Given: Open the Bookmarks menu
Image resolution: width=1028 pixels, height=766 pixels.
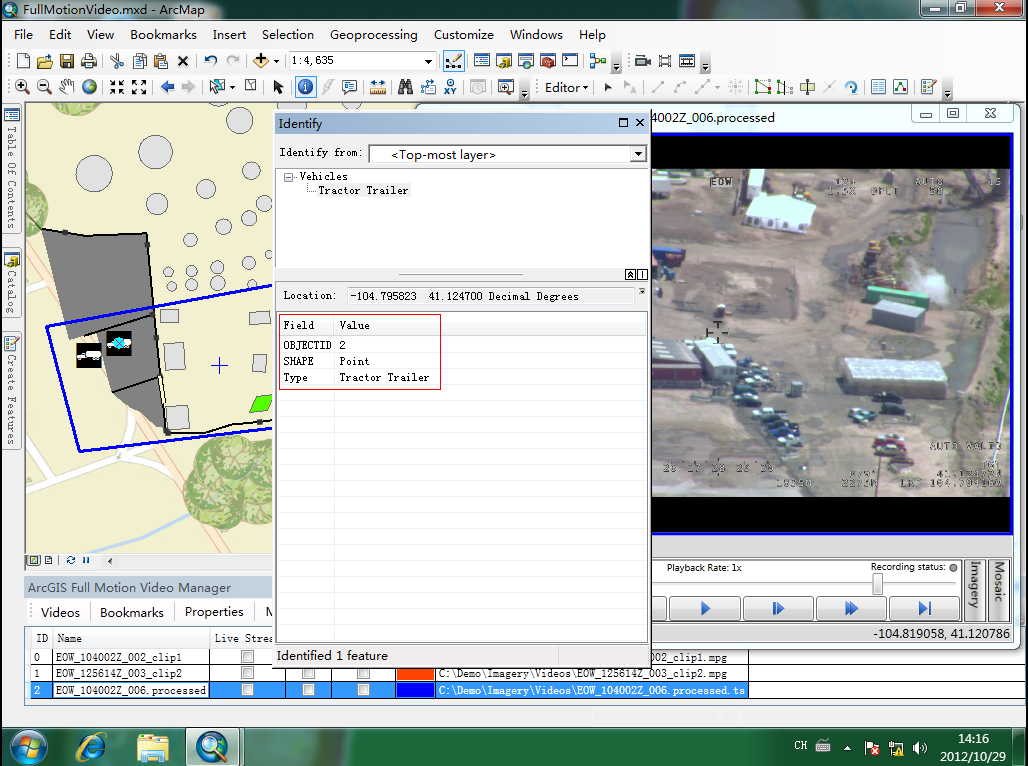Looking at the screenshot, I should click(x=163, y=35).
